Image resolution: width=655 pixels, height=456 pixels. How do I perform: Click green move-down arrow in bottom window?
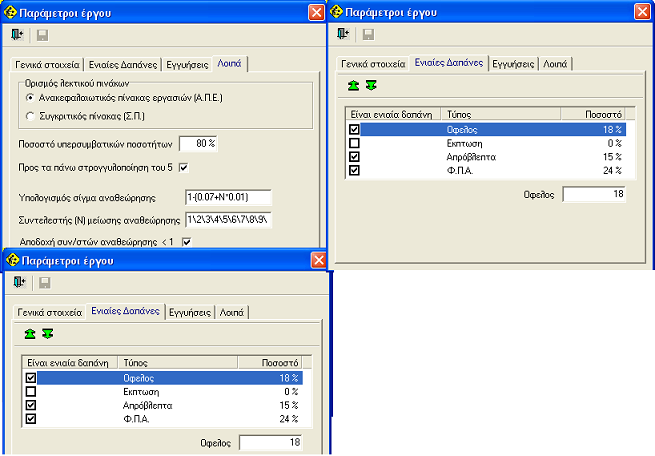pos(47,333)
